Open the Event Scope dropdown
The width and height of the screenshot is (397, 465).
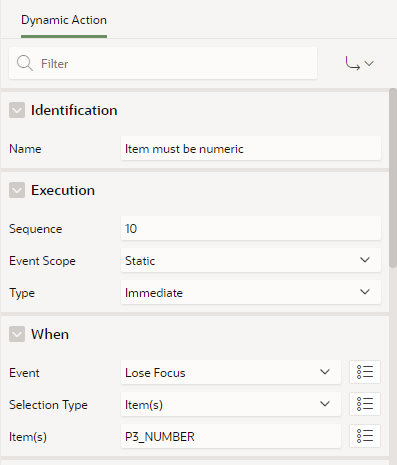pyautogui.click(x=251, y=260)
